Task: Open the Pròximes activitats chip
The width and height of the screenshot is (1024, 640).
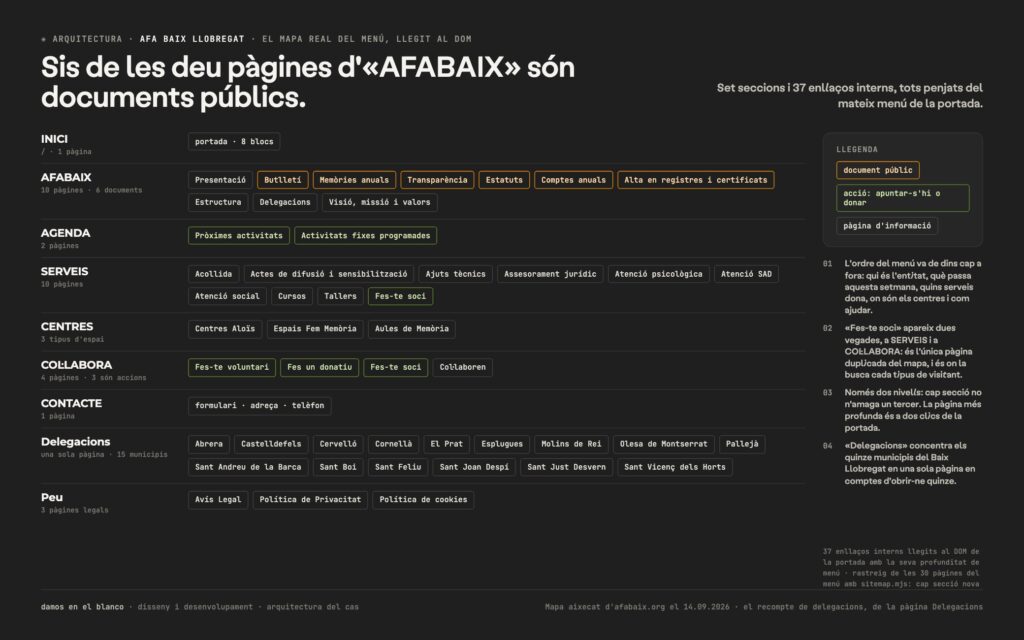Action: (238, 236)
